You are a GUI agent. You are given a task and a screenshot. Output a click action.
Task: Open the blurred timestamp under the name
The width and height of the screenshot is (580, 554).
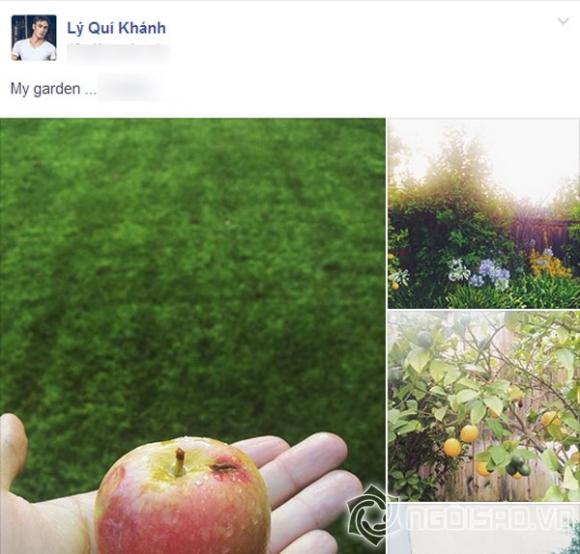click(x=118, y=51)
